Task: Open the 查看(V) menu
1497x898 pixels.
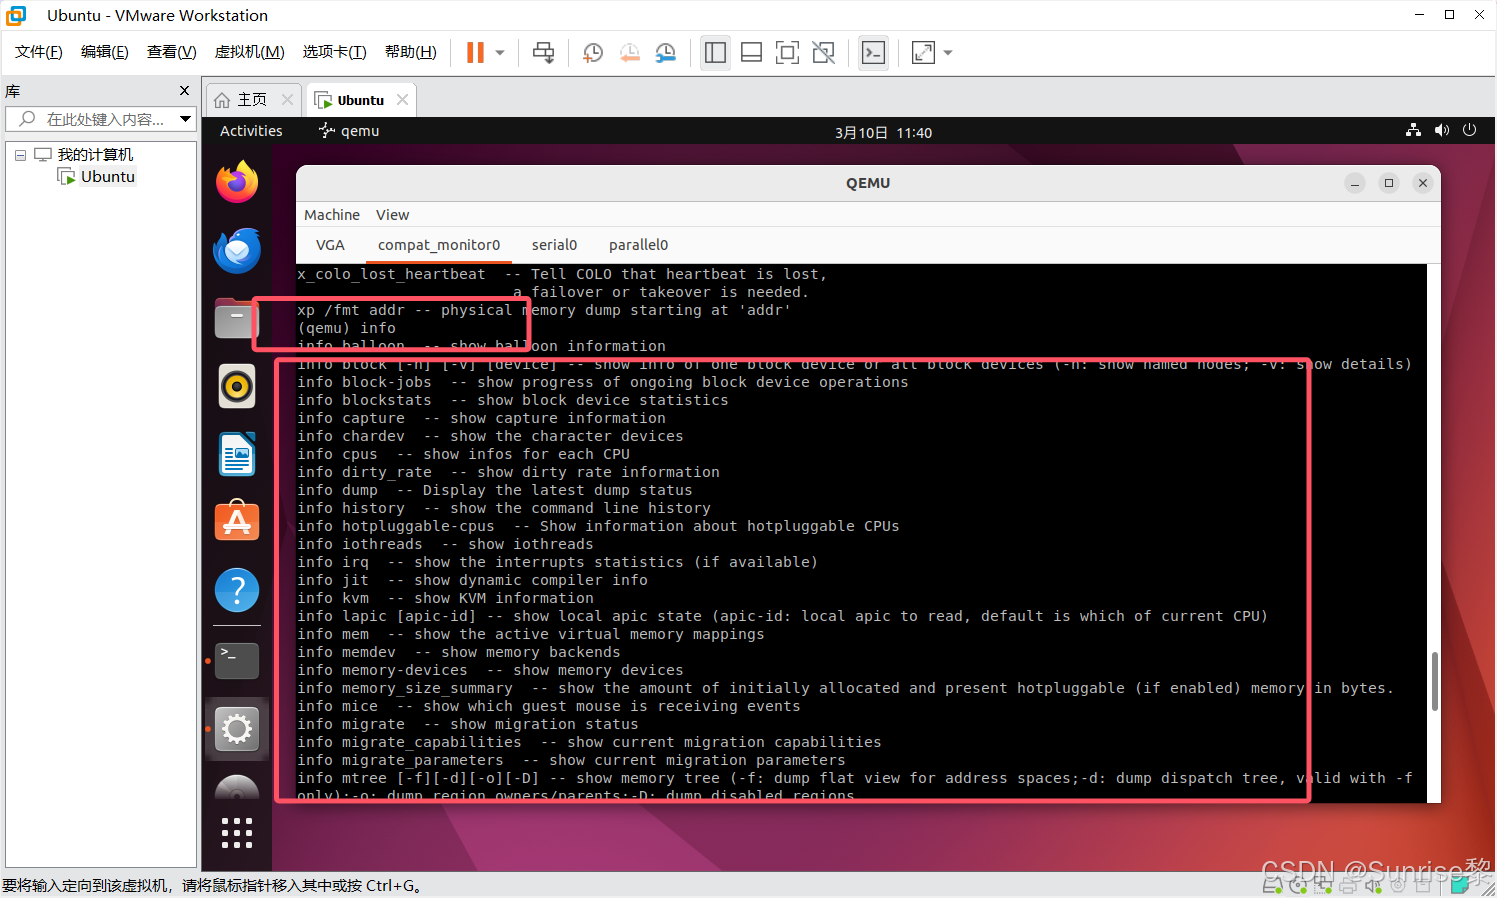Action: (x=171, y=52)
